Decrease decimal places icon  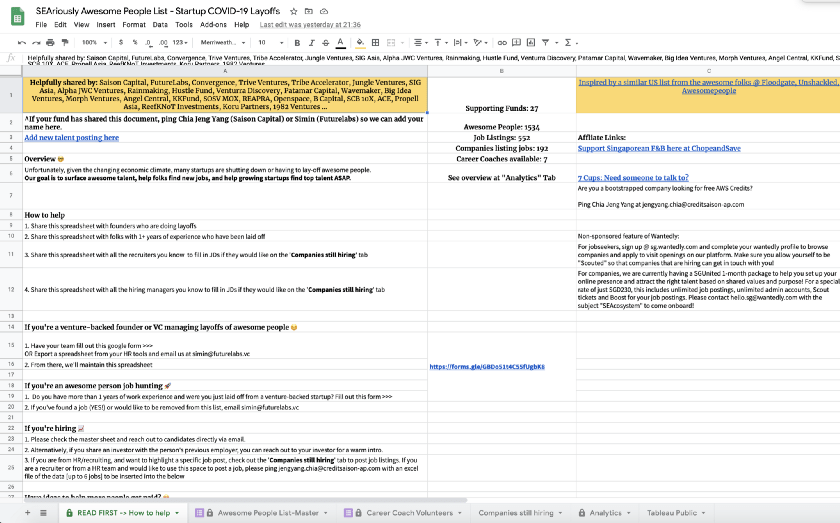148,42
